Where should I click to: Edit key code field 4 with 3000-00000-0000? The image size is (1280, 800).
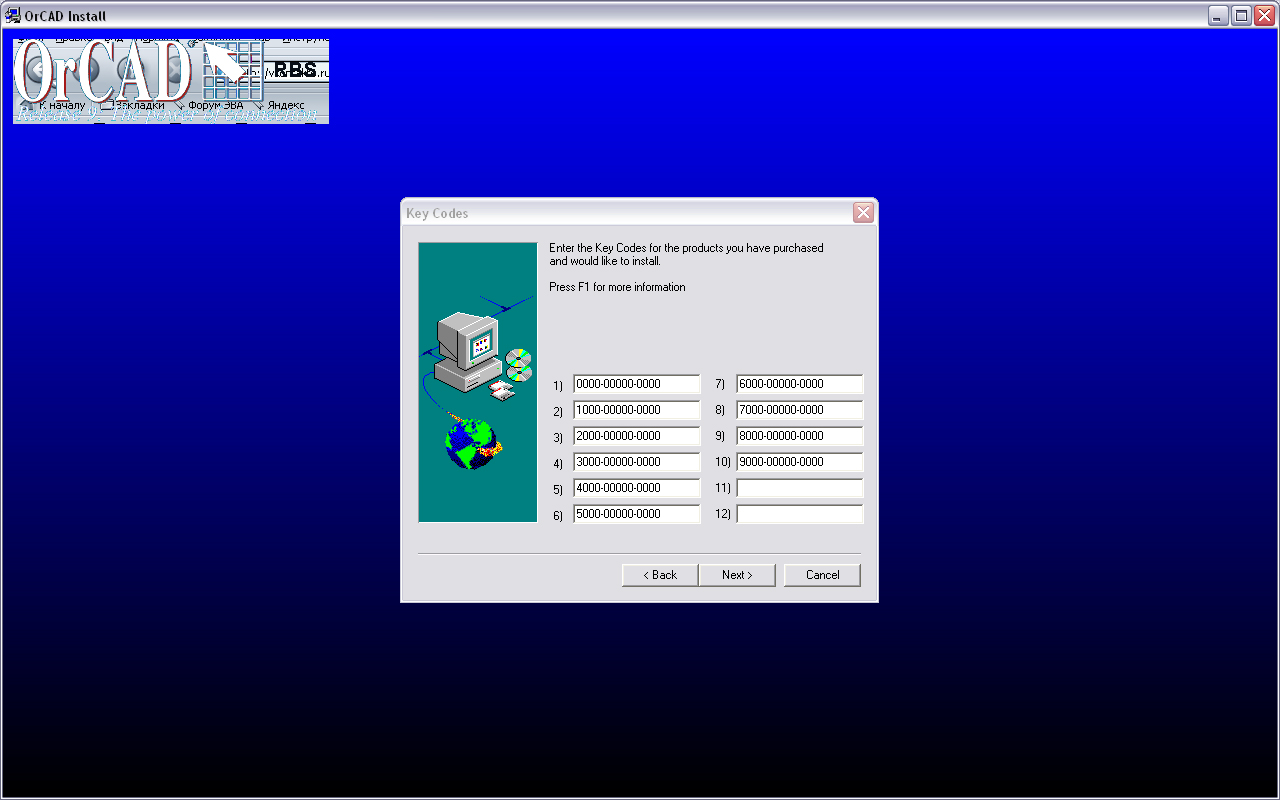click(637, 462)
